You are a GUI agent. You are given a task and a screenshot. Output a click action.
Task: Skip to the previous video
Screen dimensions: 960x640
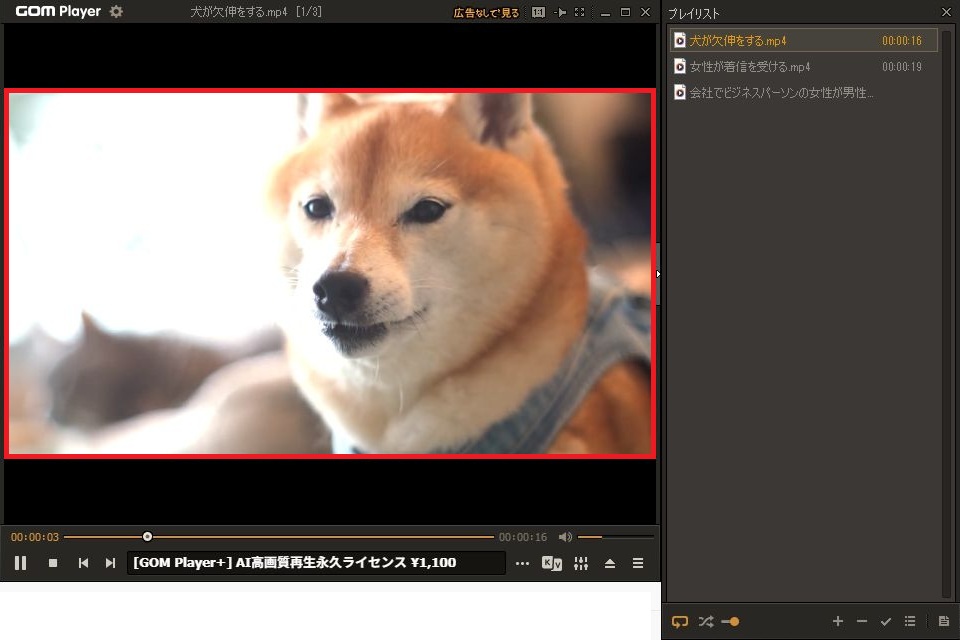(83, 563)
